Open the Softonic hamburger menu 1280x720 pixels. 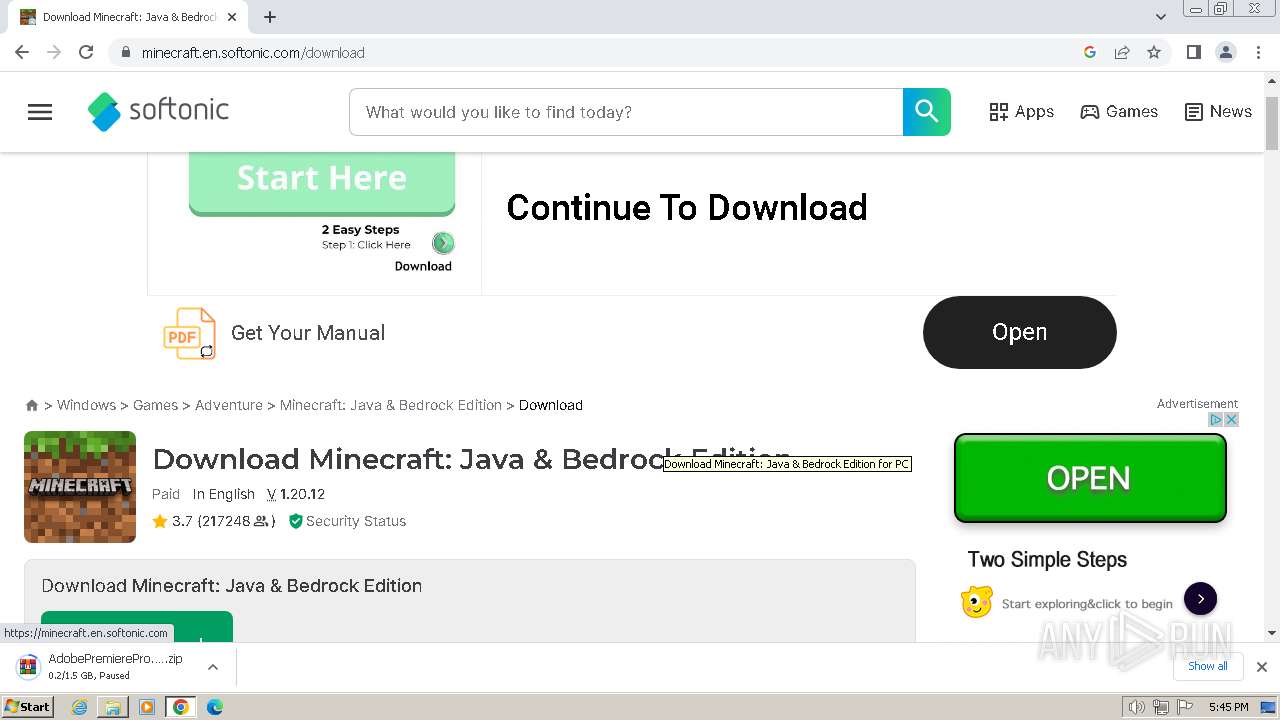coord(40,112)
